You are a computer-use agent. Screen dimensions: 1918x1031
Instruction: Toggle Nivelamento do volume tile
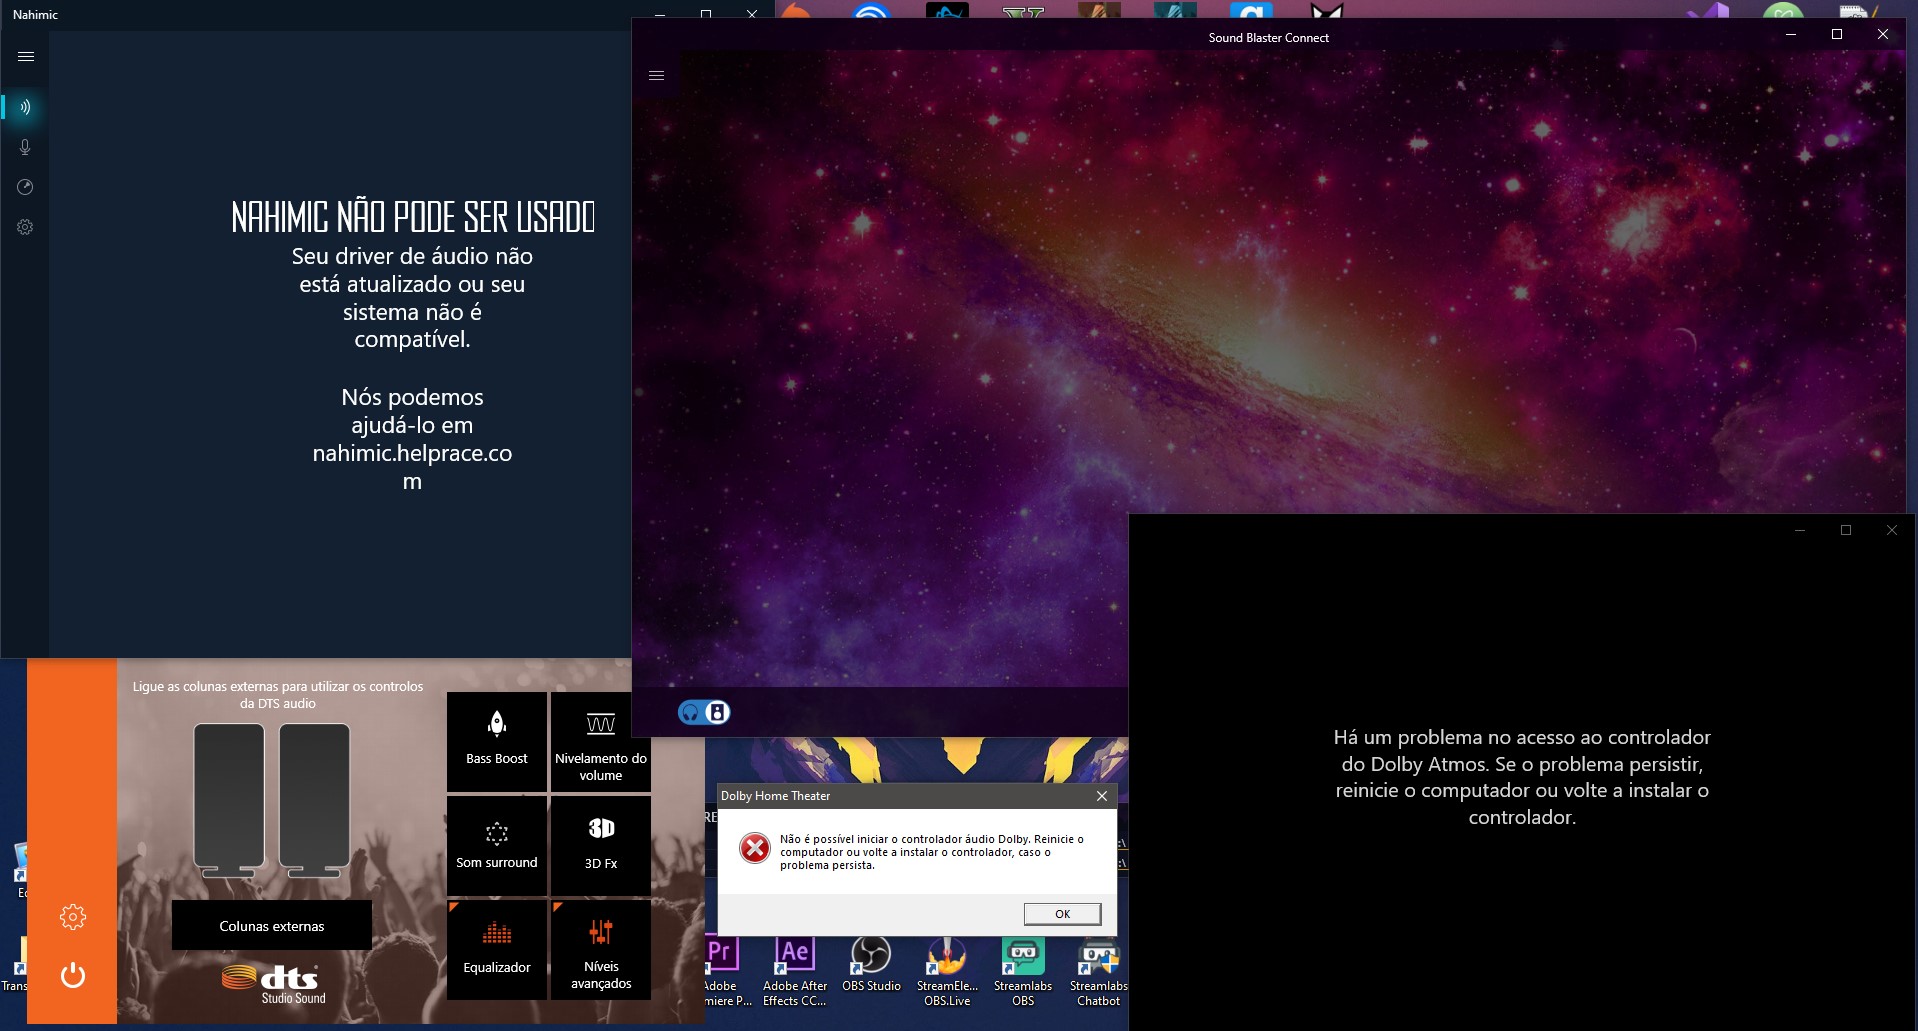tap(601, 741)
